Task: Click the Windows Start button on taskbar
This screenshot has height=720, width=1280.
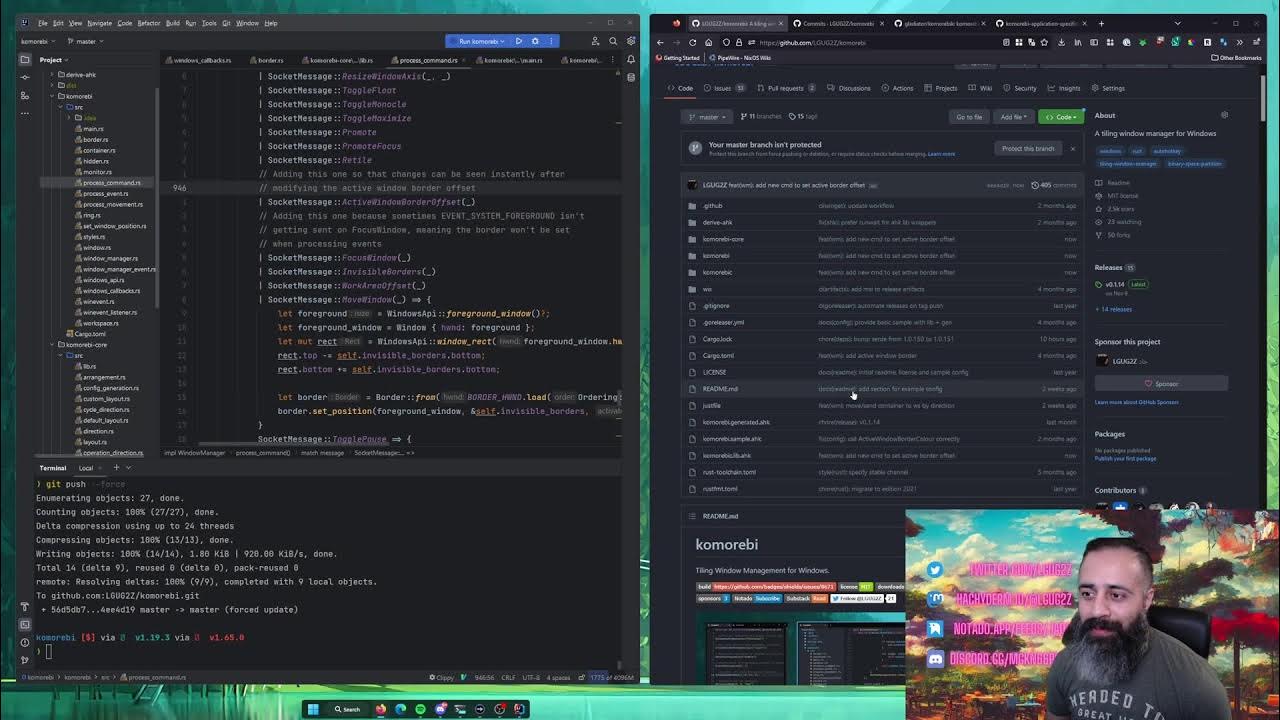Action: [x=313, y=709]
